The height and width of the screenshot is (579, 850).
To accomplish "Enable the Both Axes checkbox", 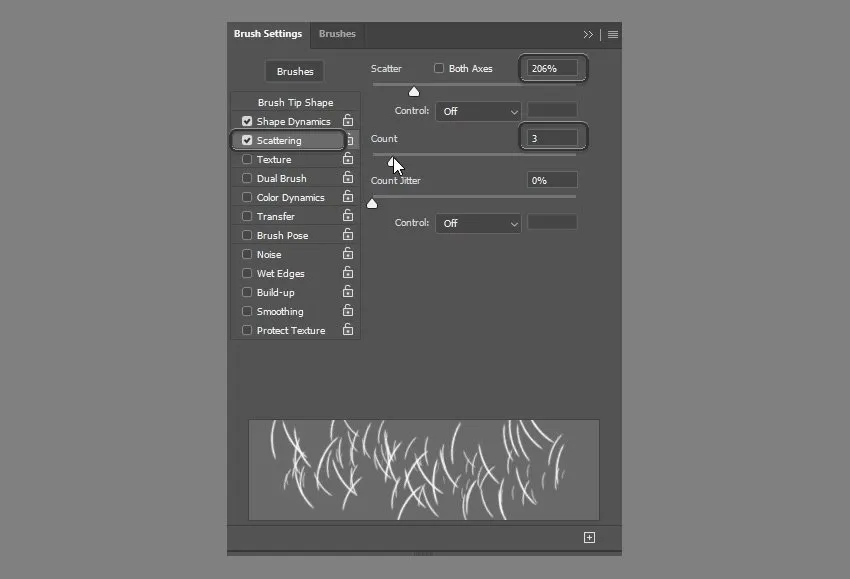I will pos(439,69).
